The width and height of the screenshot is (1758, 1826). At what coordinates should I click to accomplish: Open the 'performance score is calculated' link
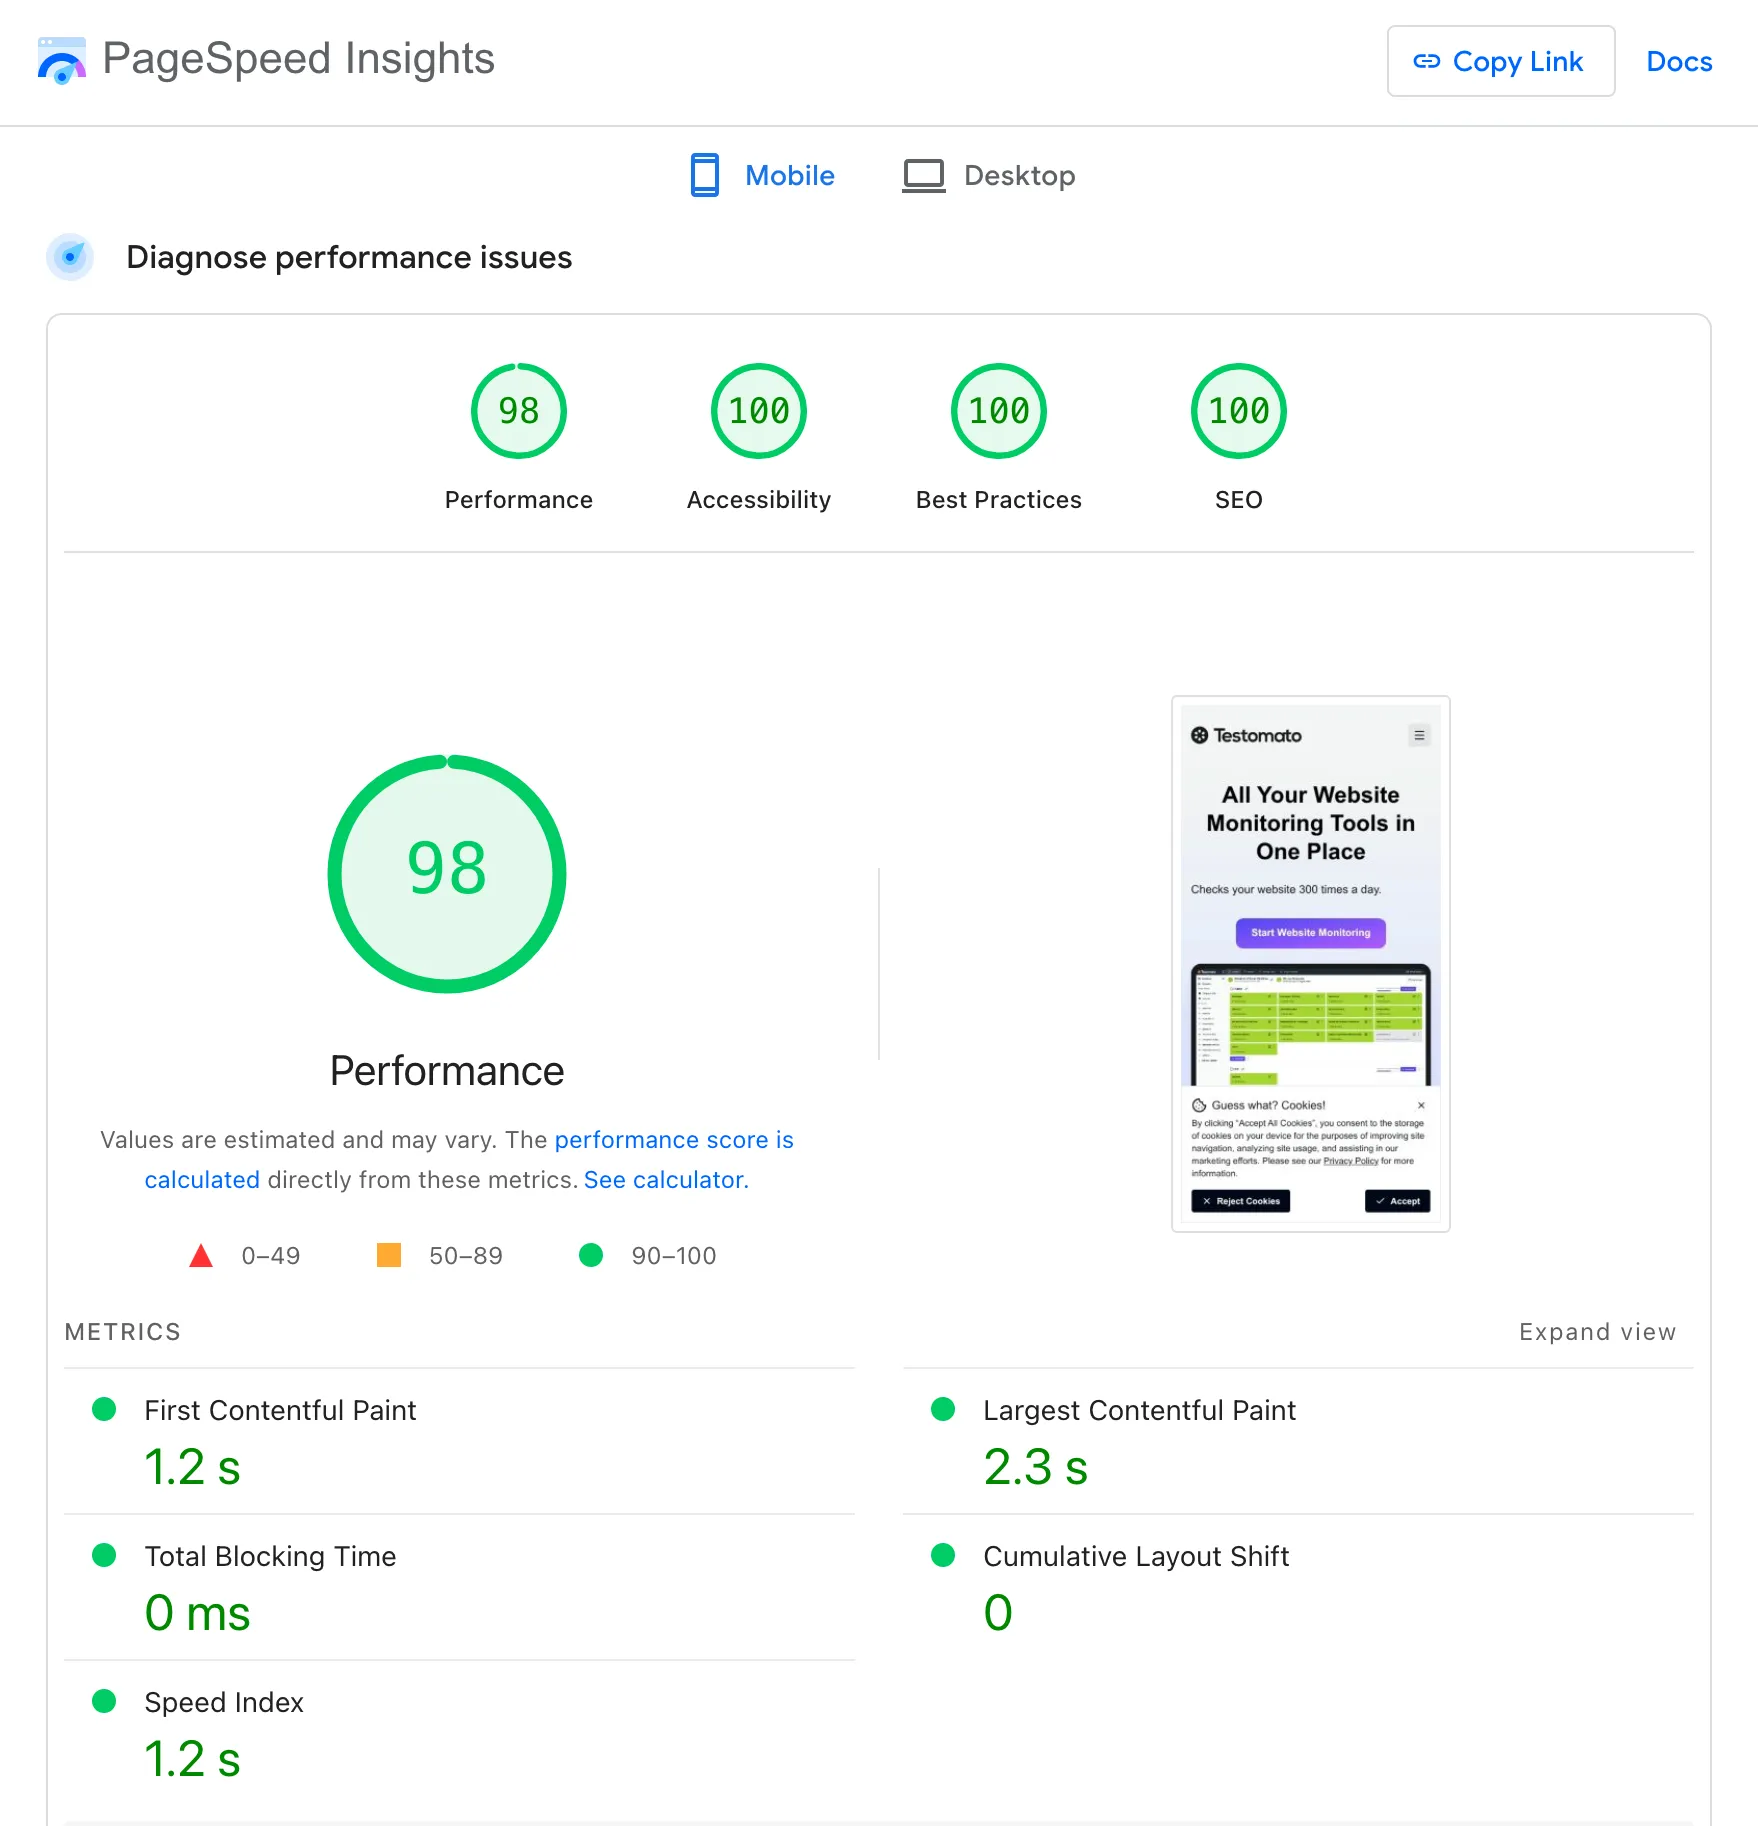tap(674, 1139)
